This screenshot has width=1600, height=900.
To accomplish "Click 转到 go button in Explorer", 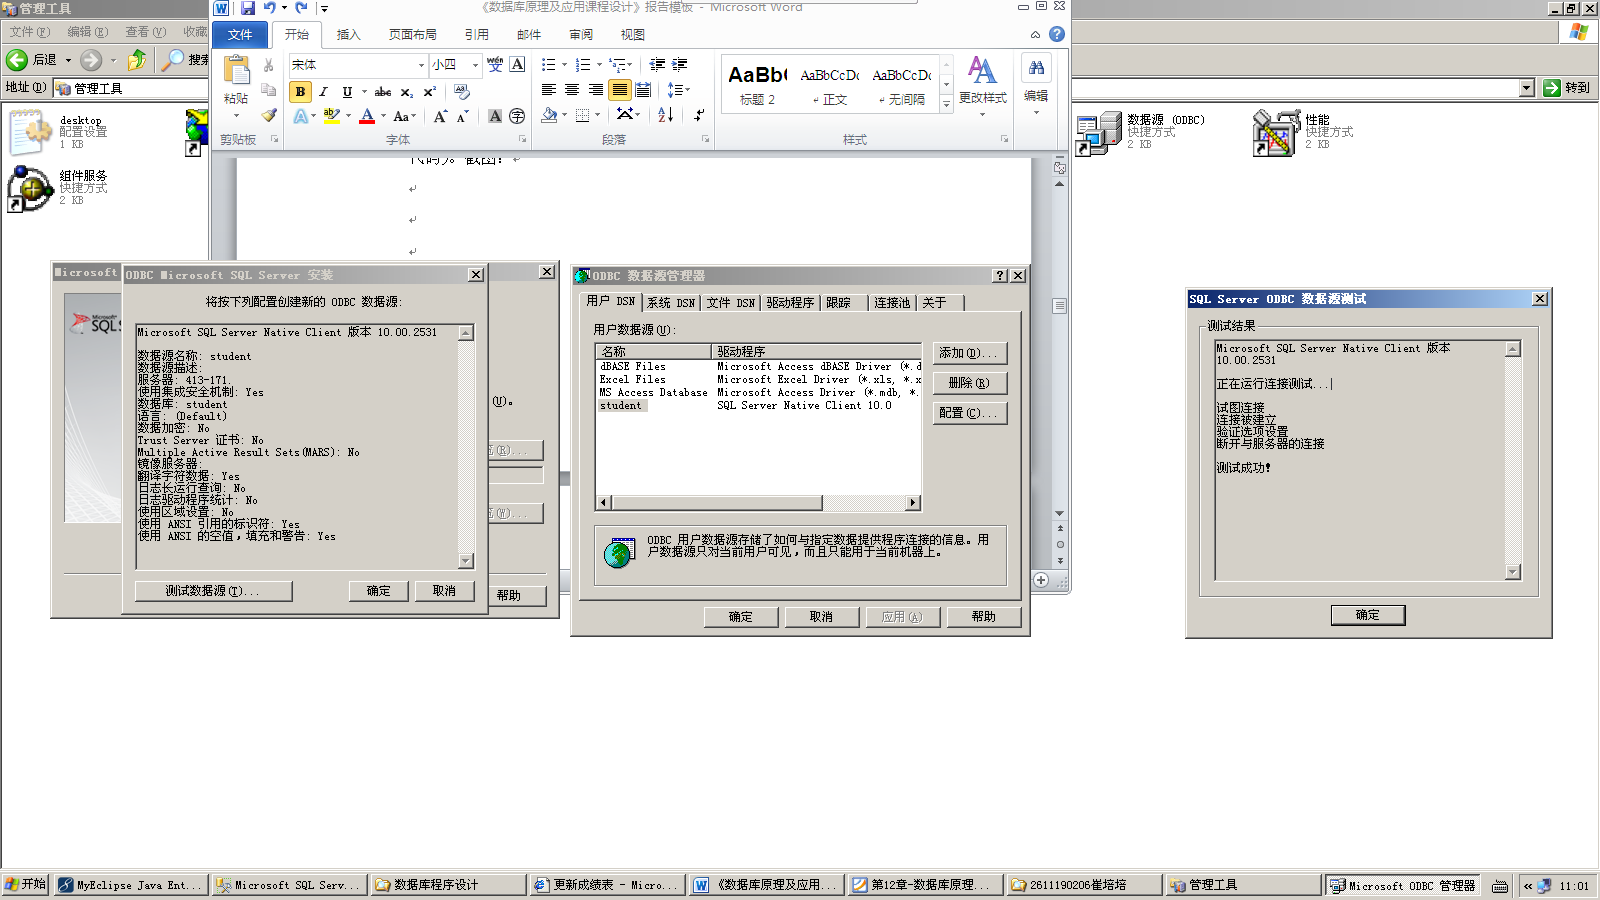I will 1567,88.
